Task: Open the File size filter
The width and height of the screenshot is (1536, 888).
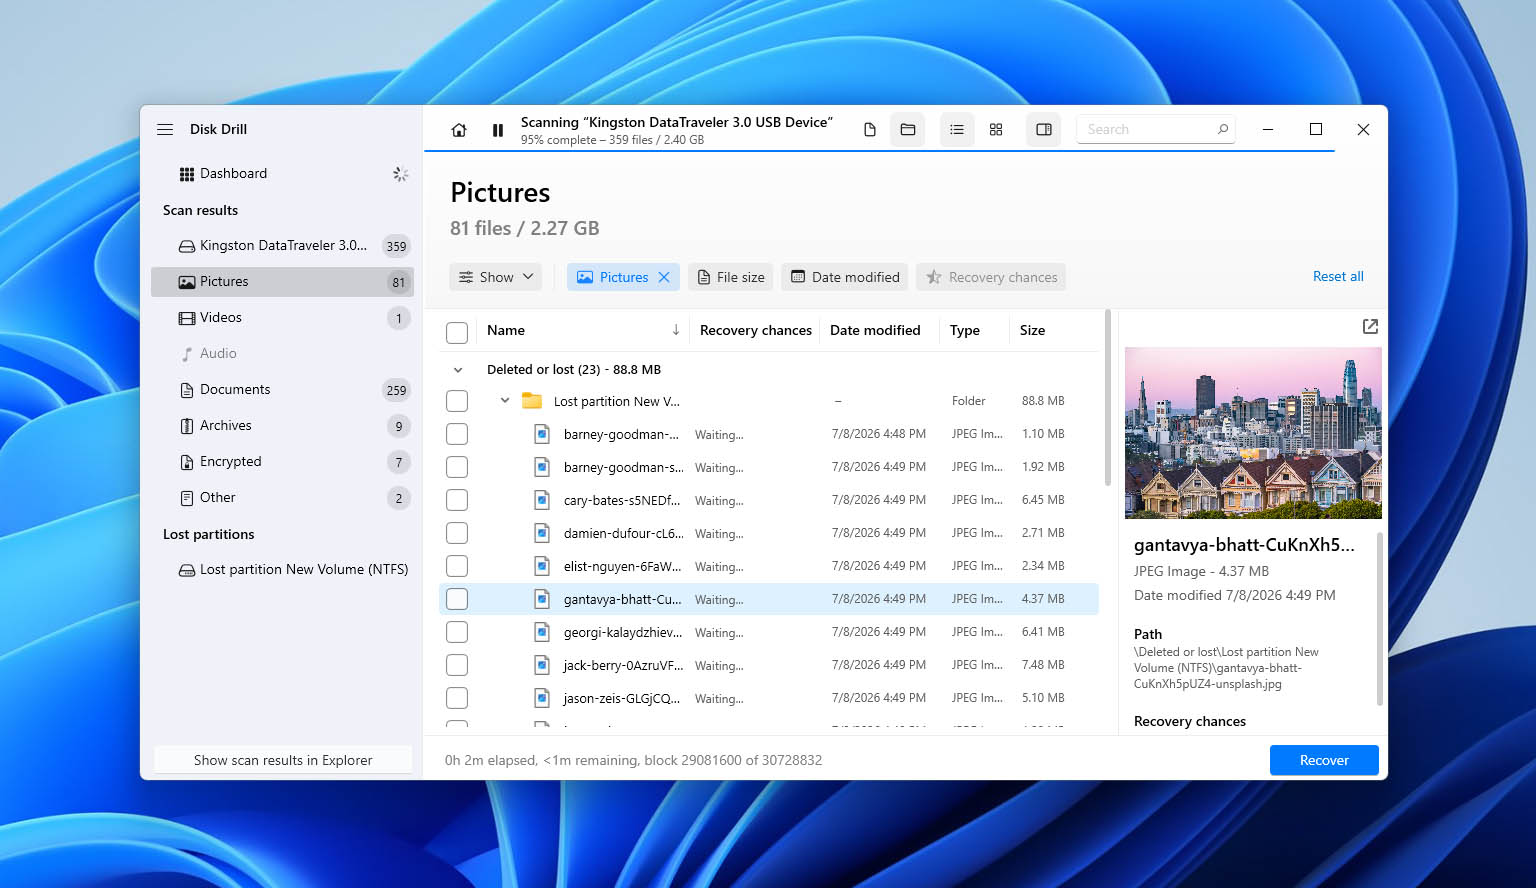Action: tap(731, 277)
